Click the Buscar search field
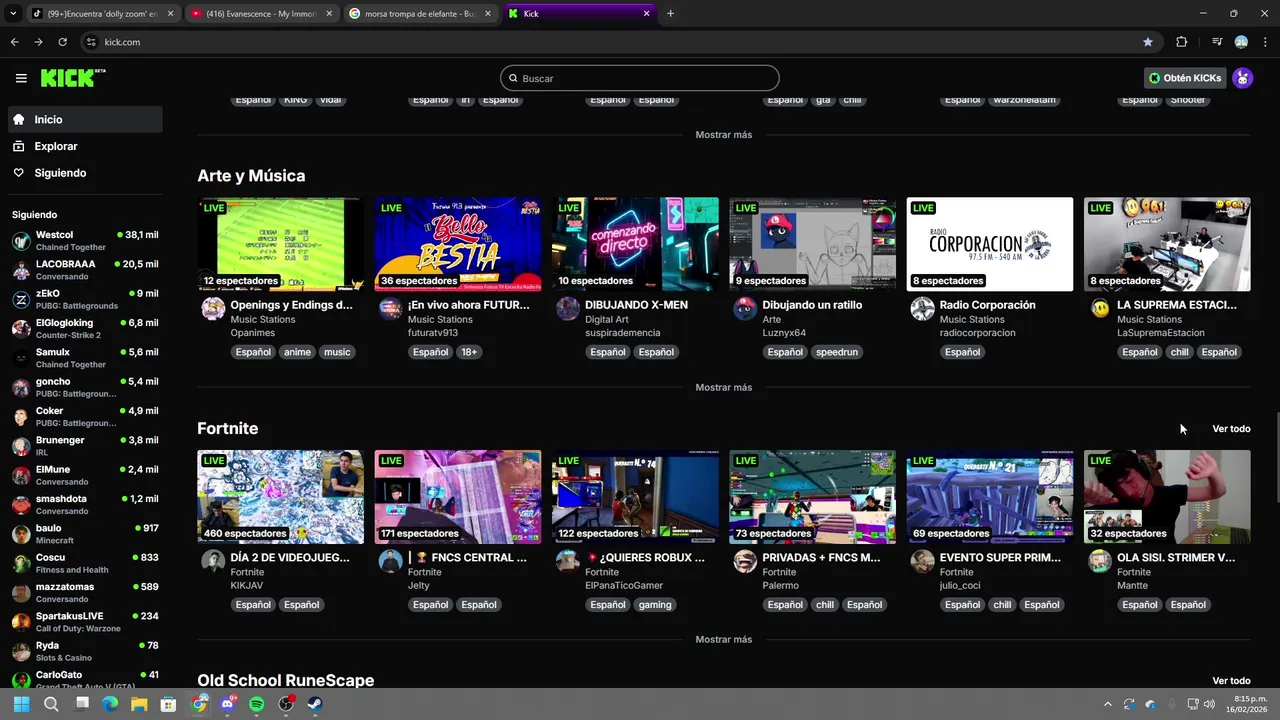Image resolution: width=1280 pixels, height=720 pixels. (640, 78)
